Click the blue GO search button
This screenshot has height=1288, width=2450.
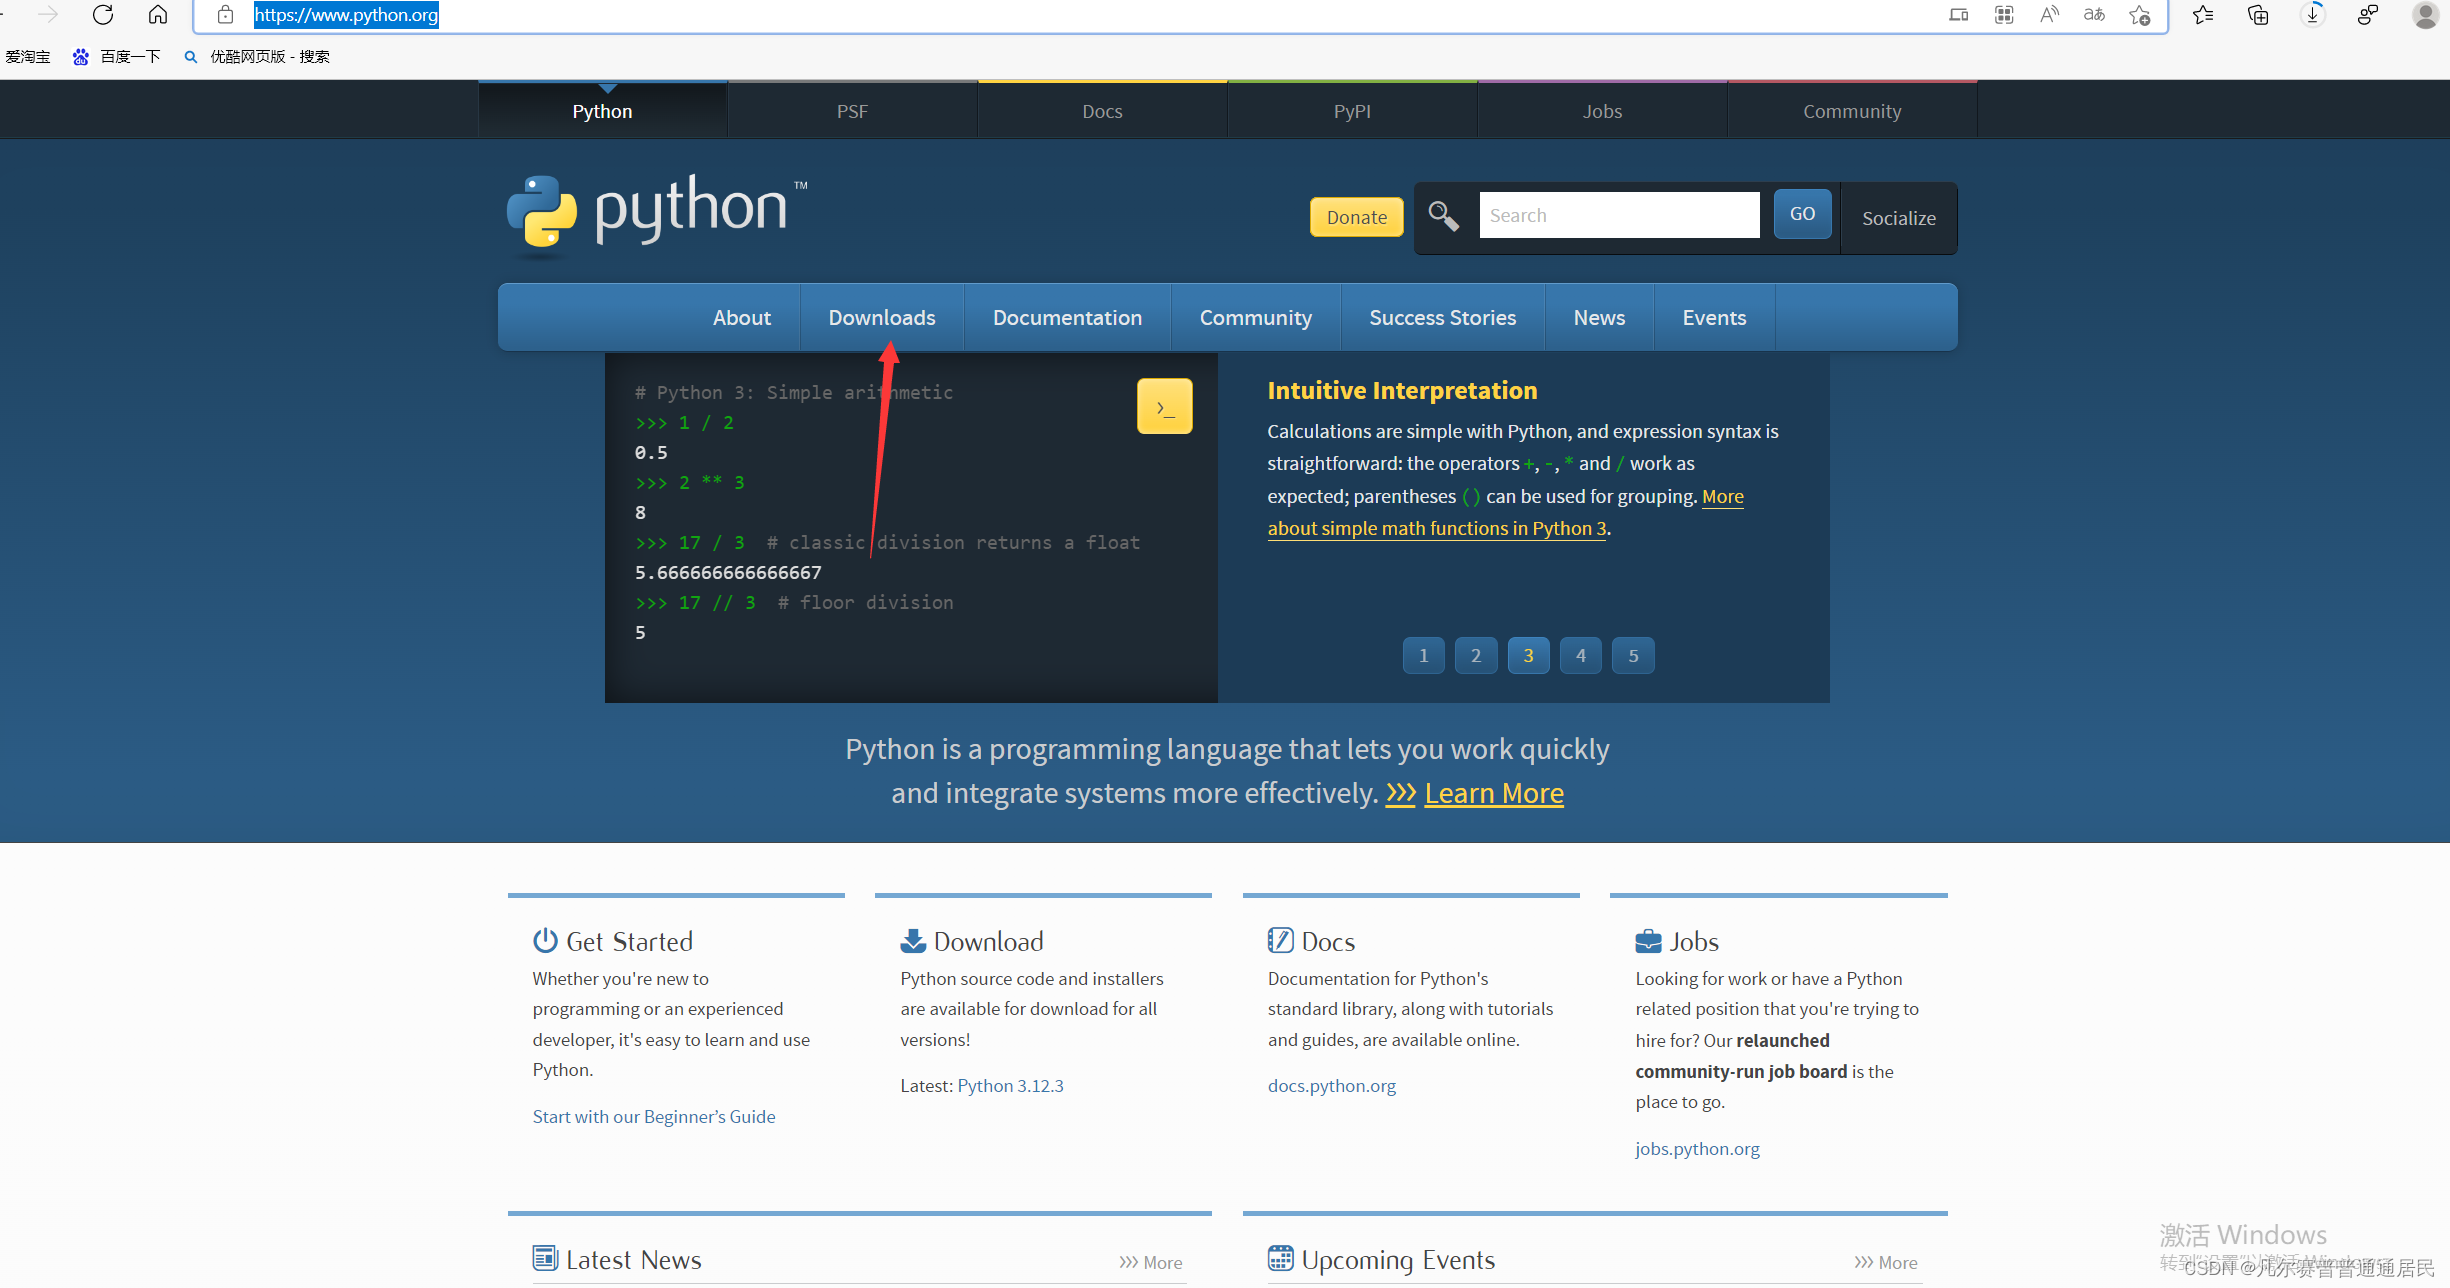(x=1802, y=214)
